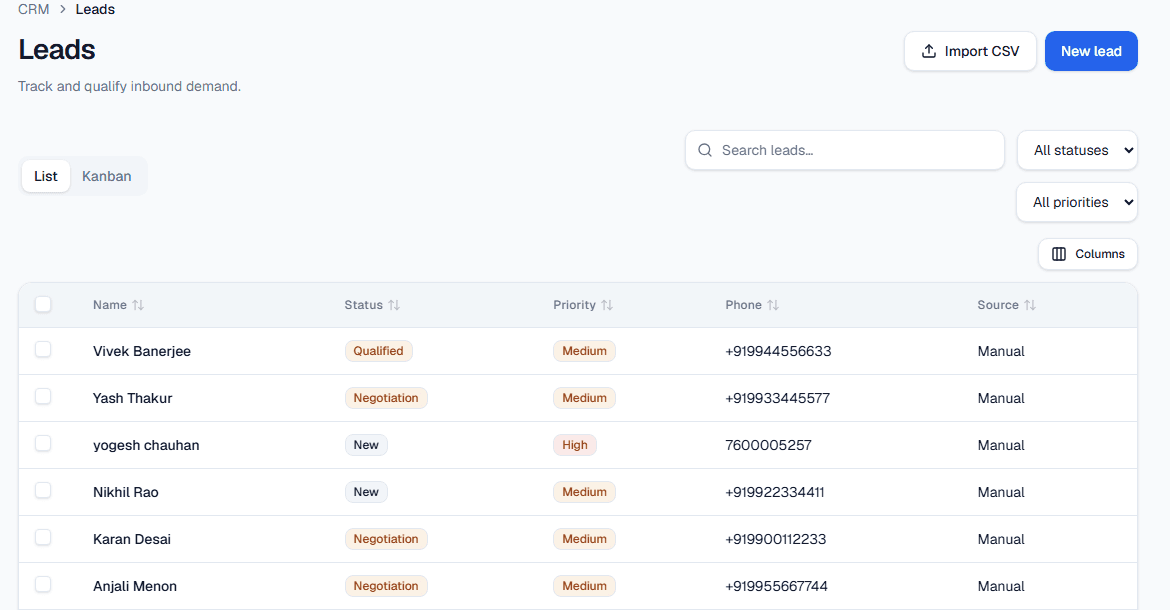Toggle the select-all header checkbox
Image resolution: width=1170 pixels, height=610 pixels.
(x=43, y=304)
